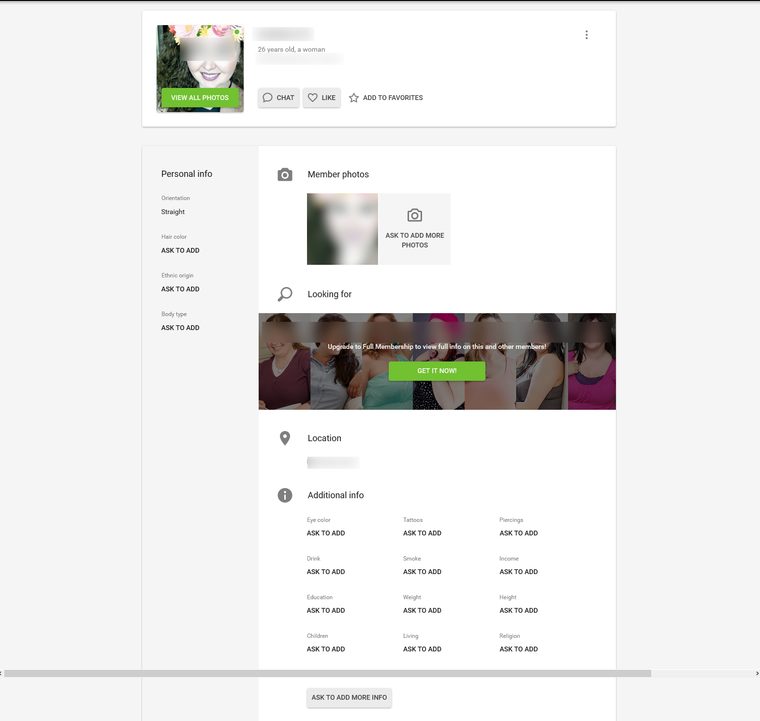Click the map pin icon beside Location

pos(285,438)
